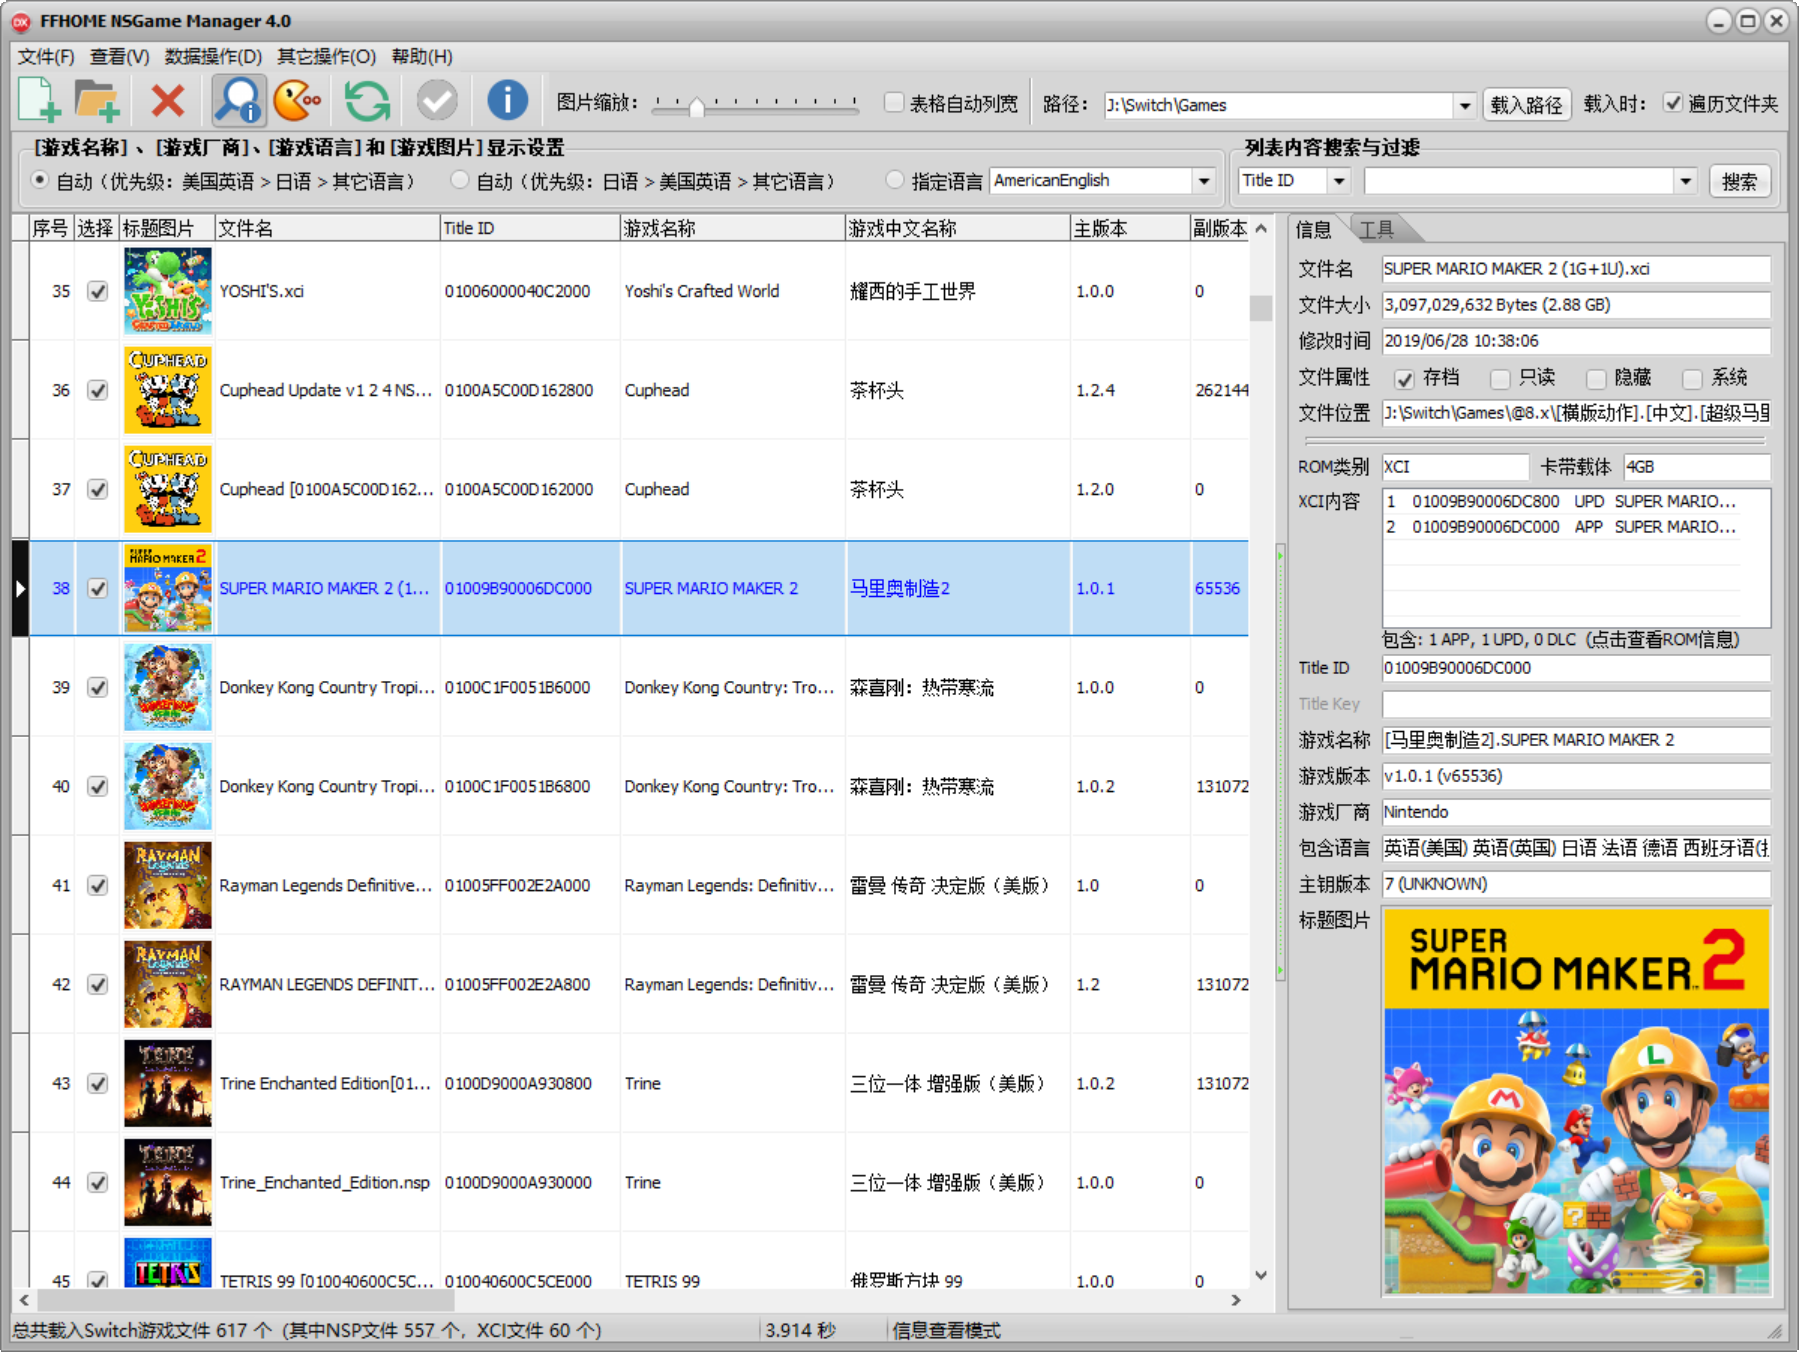
Task: Click the red X delete icon
Action: (x=167, y=101)
